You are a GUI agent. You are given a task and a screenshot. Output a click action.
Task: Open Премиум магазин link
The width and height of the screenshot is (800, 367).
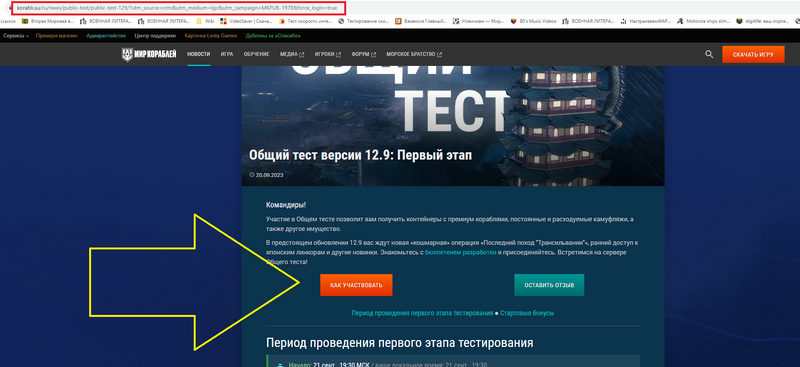click(x=57, y=36)
